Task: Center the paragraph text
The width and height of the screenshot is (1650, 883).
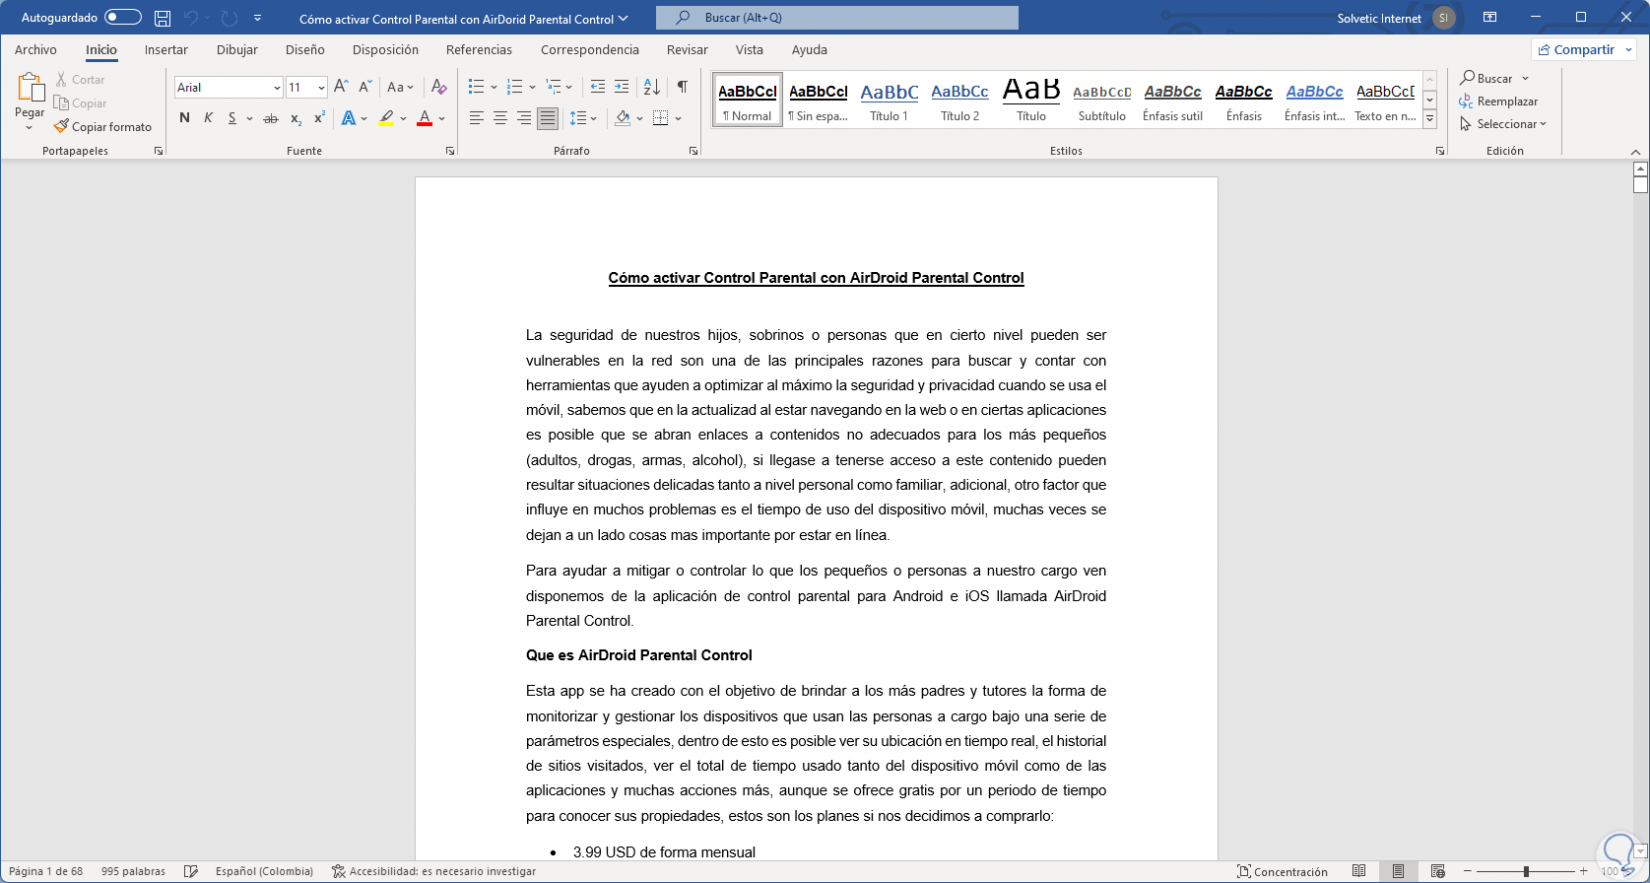Action: pos(500,118)
